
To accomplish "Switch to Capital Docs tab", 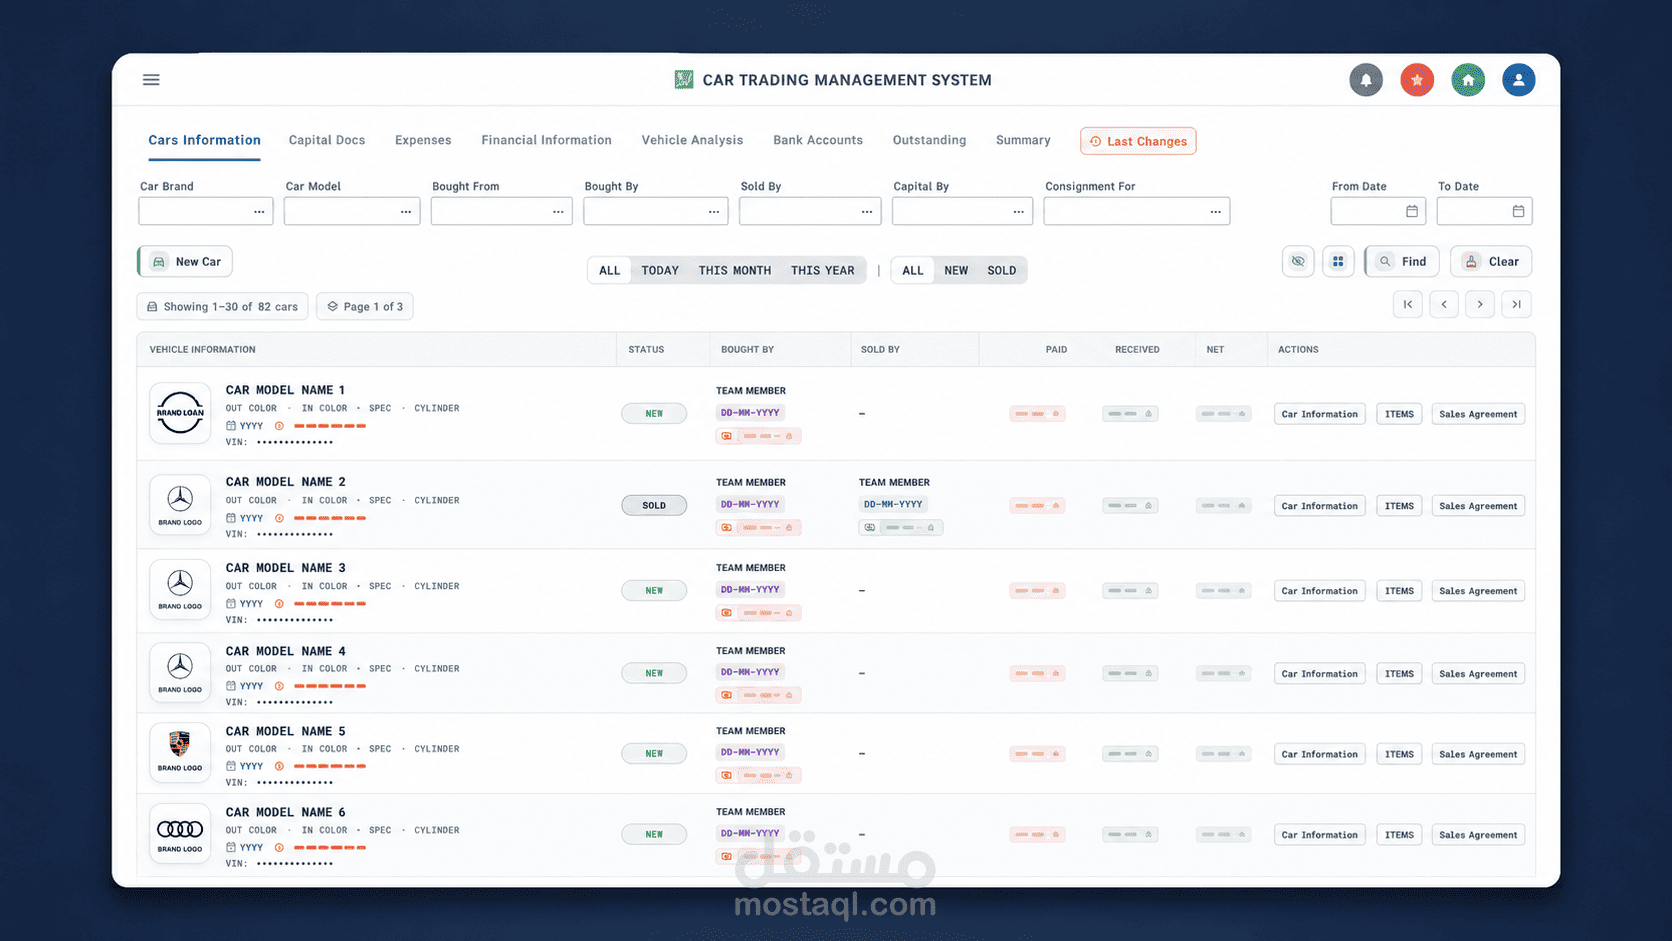I will (327, 140).
